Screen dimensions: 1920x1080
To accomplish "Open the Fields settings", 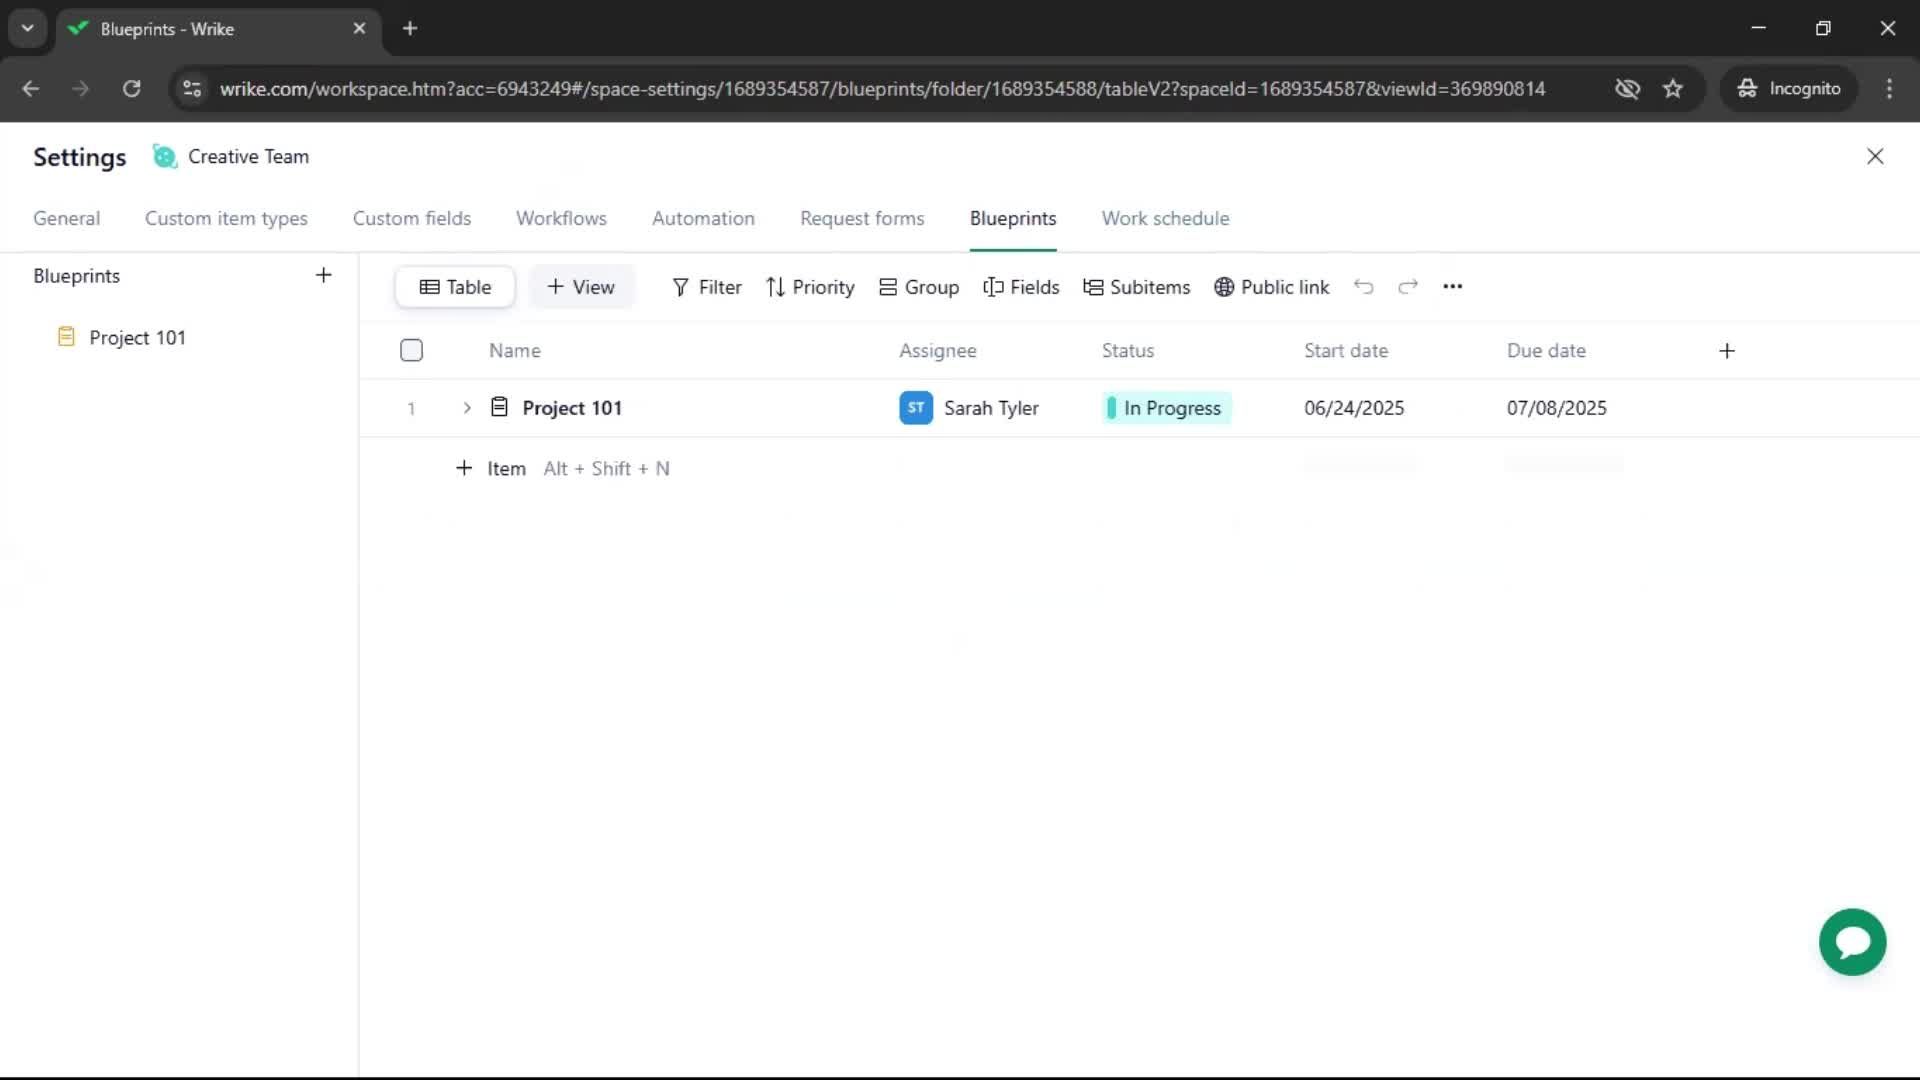I will [x=1021, y=287].
